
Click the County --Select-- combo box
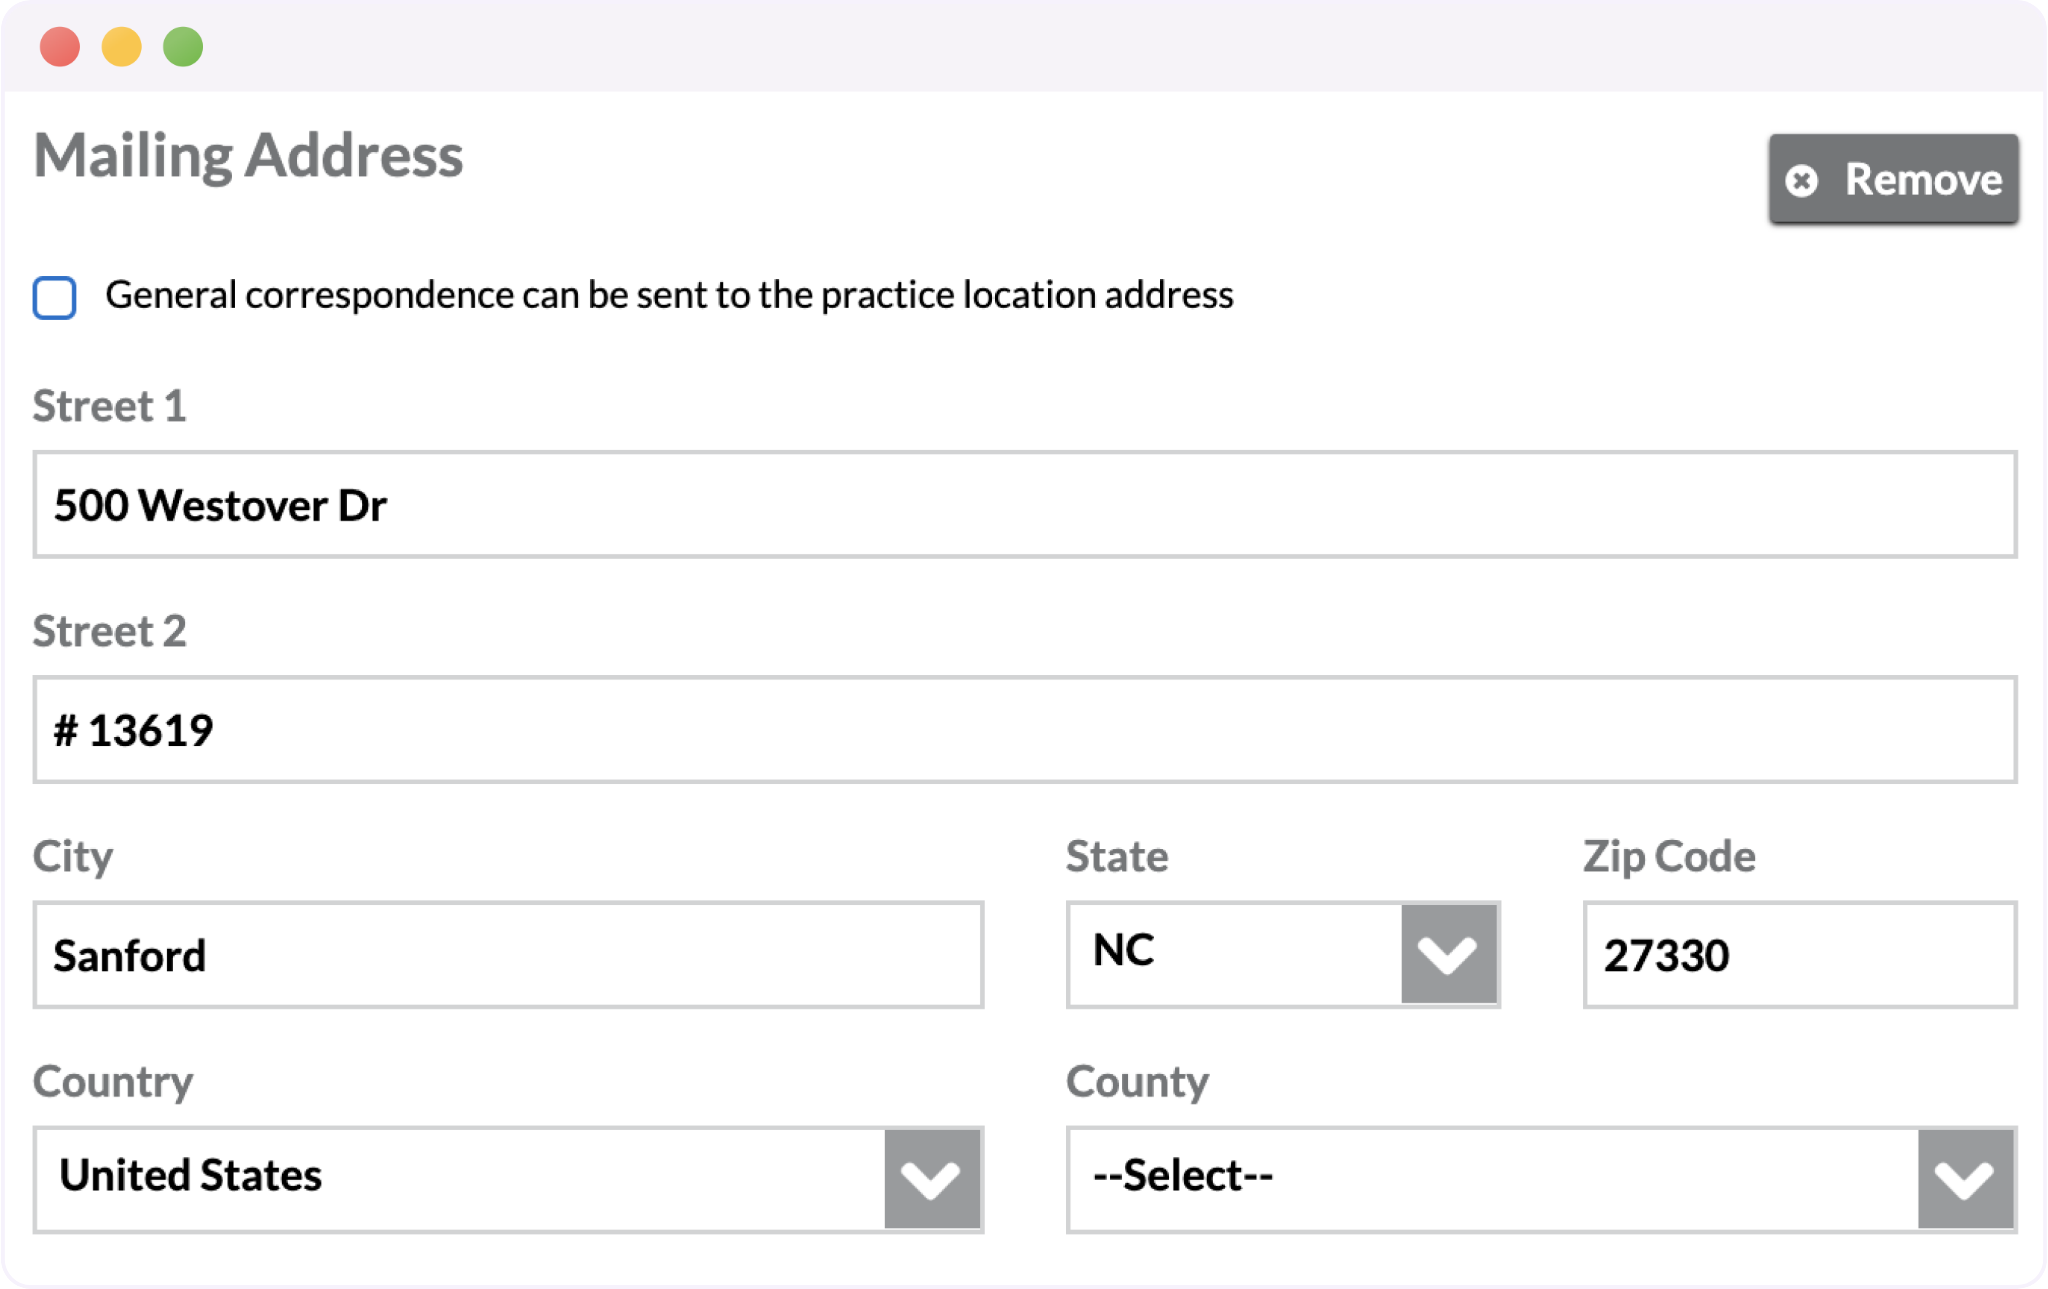click(1492, 1180)
